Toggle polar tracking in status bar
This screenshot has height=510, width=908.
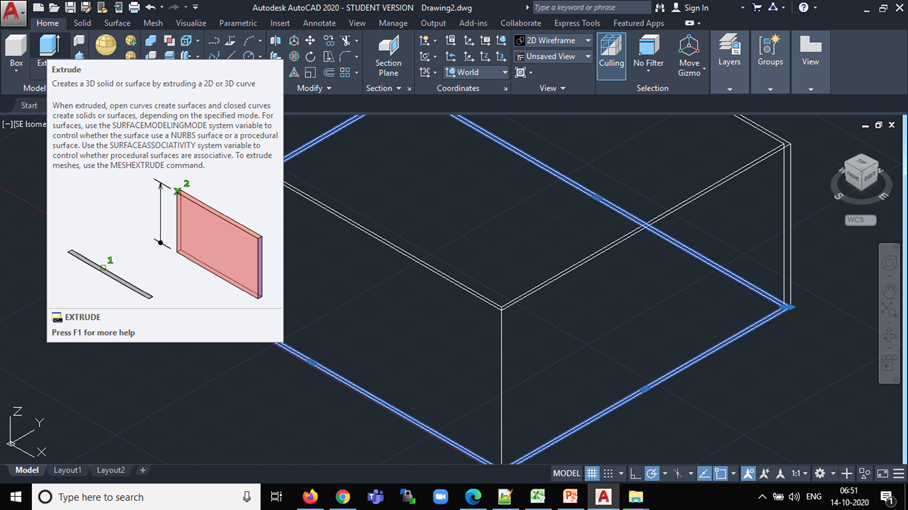651,473
